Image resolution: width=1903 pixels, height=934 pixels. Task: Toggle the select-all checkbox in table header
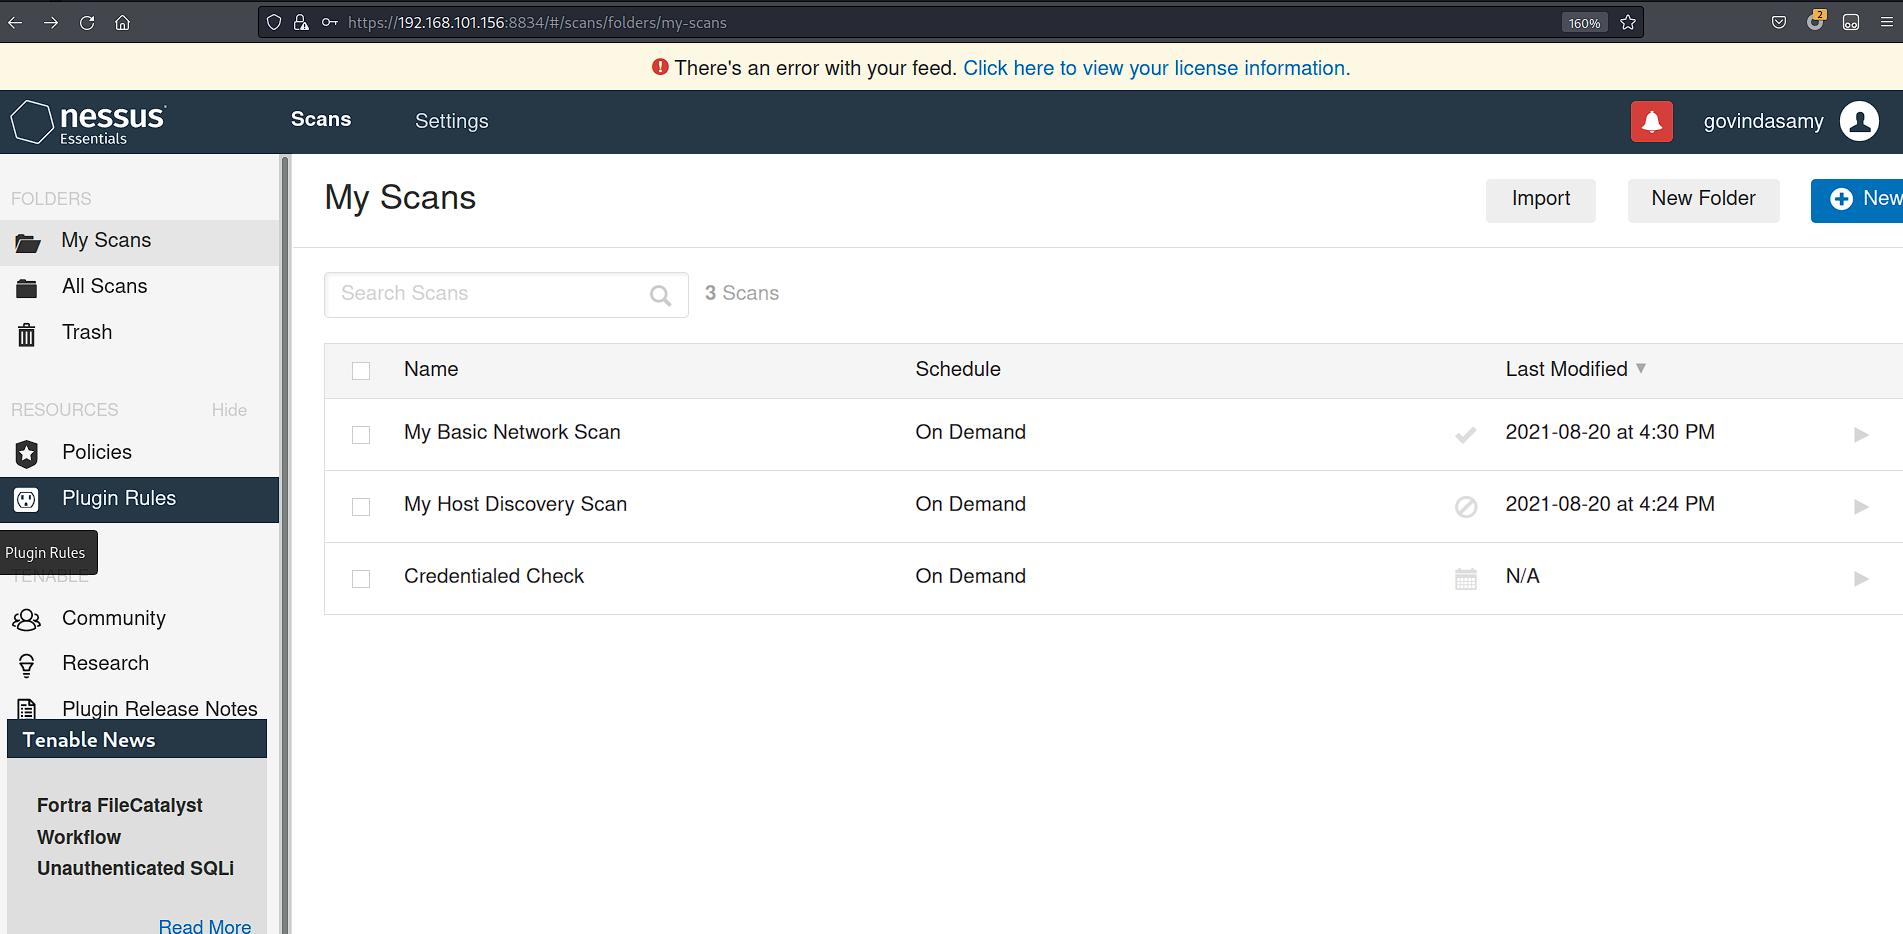[361, 371]
